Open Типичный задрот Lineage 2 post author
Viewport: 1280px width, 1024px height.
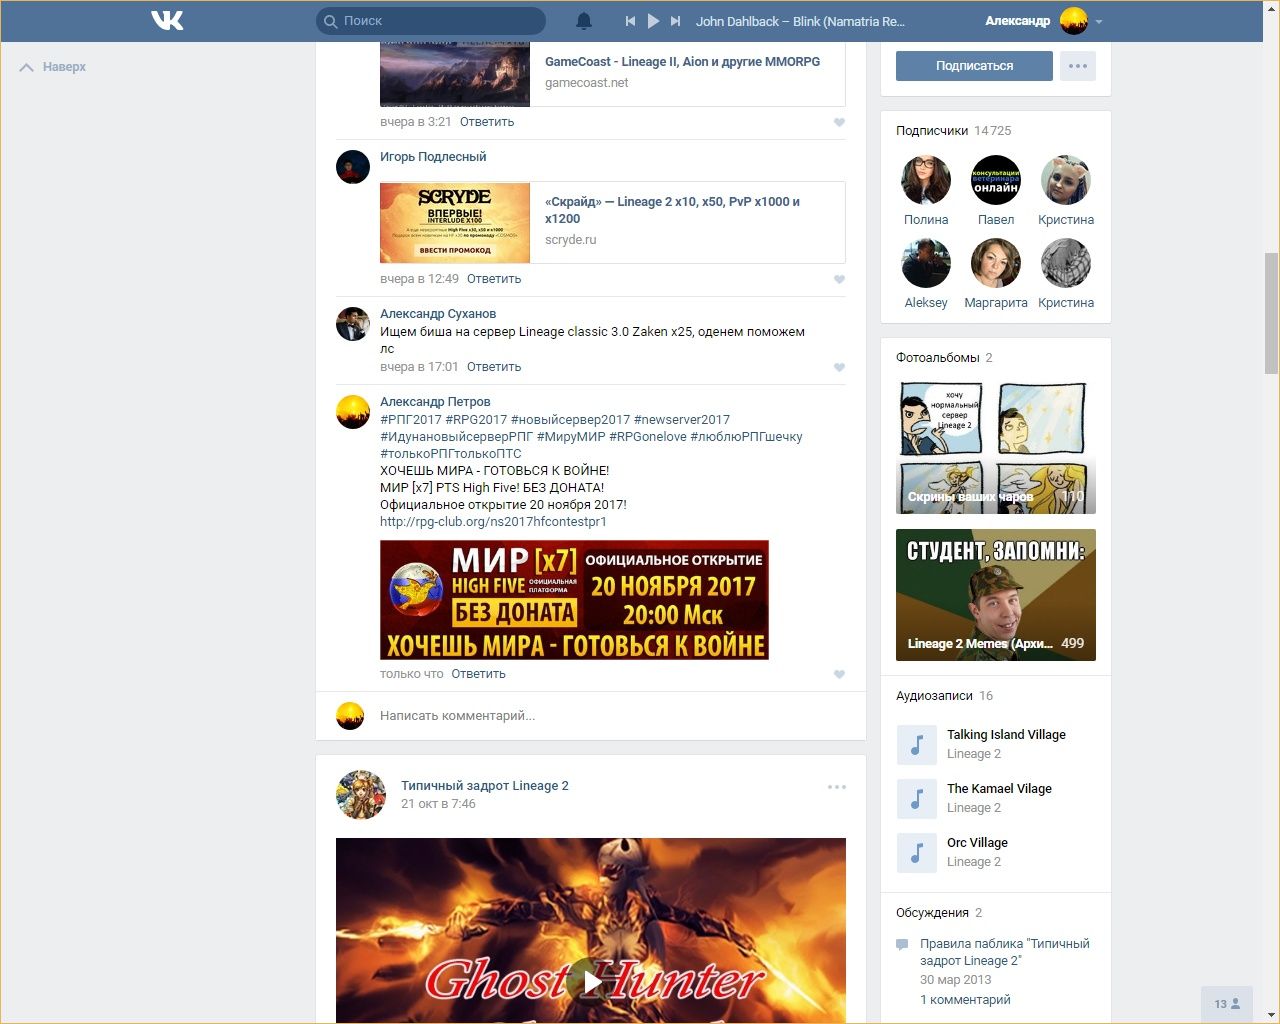pyautogui.click(x=485, y=786)
